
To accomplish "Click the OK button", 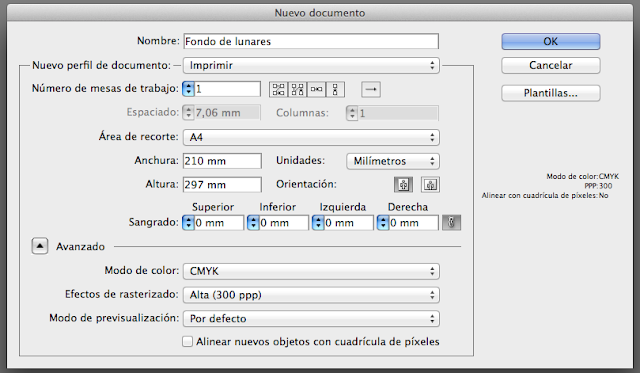I will pos(551,42).
